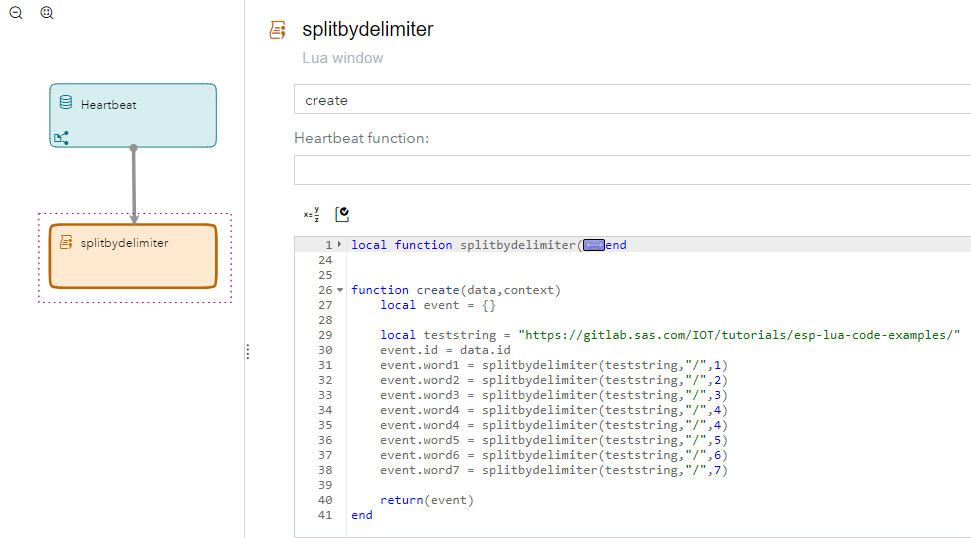Screen dimensions: 971x538
Task: Click the zoom in magnifier icon
Action: (x=47, y=13)
